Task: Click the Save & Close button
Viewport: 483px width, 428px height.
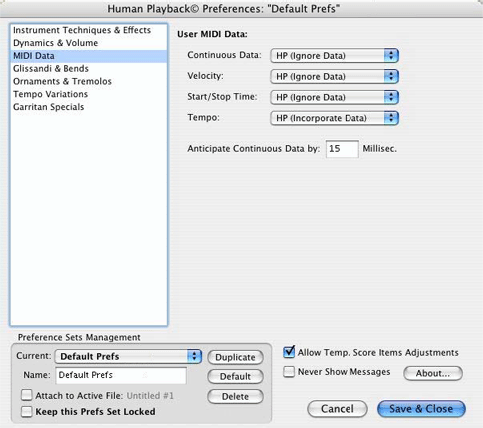Action: point(421,409)
